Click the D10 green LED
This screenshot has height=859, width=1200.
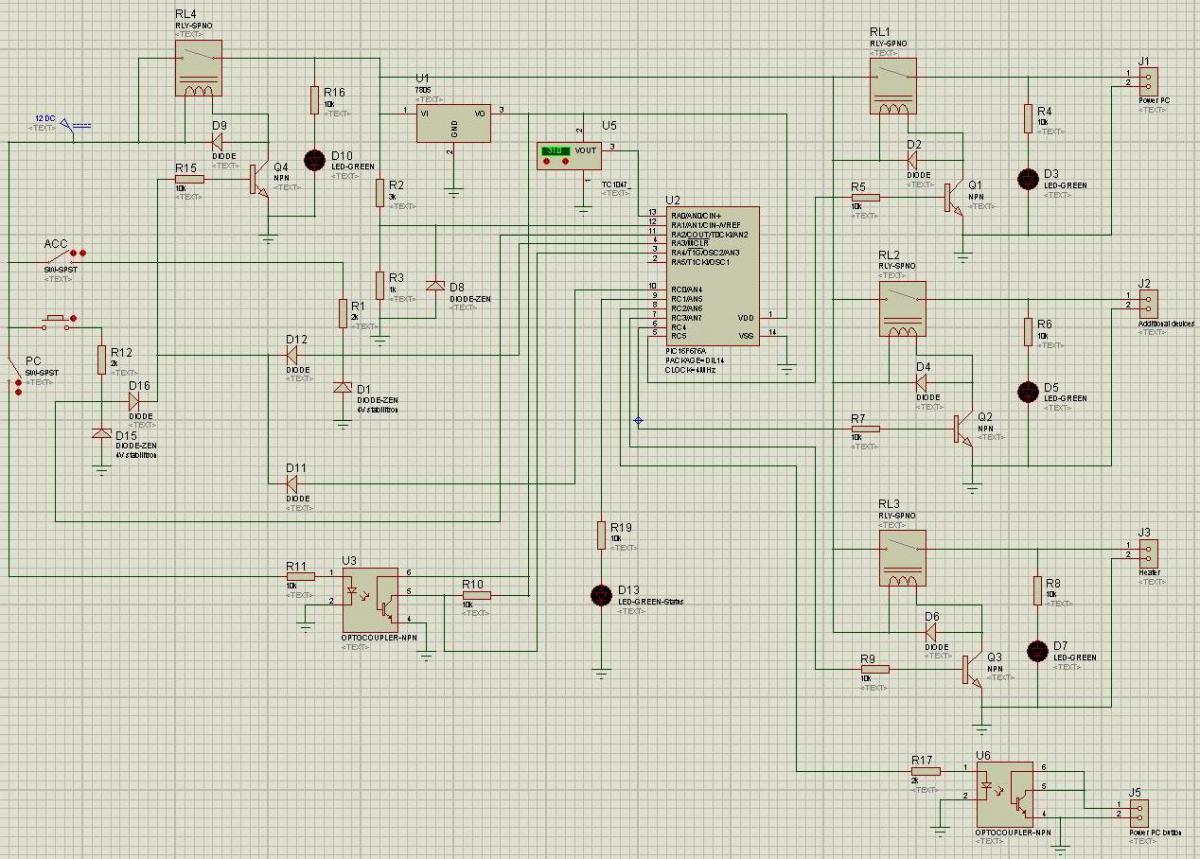pos(314,158)
